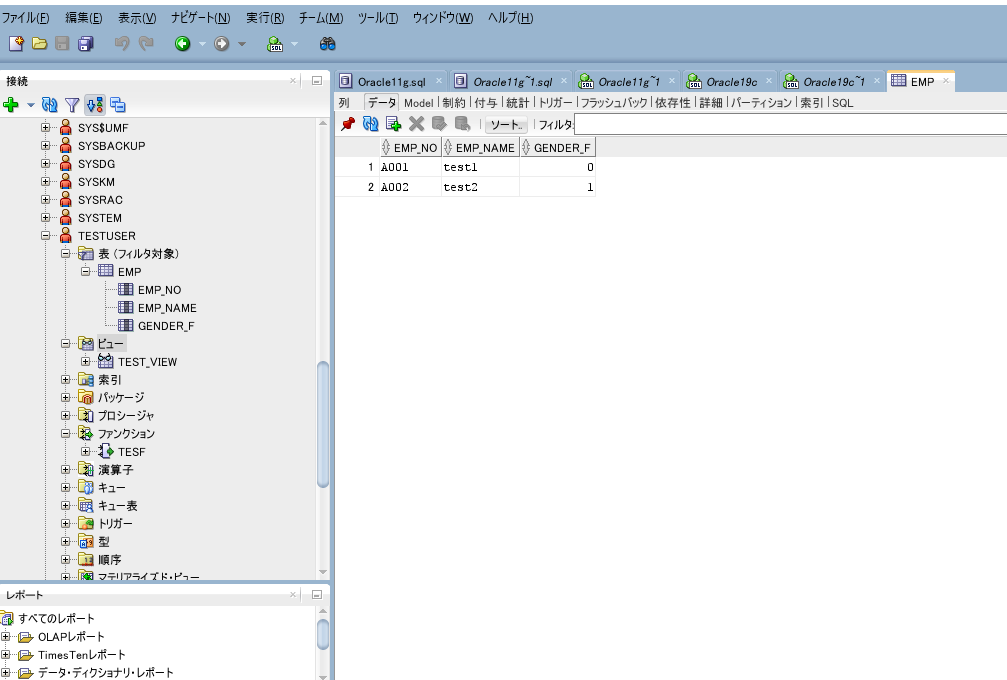Image resolution: width=1007 pixels, height=680 pixels.
Task: Click the green Back navigation arrow
Action: coord(182,44)
